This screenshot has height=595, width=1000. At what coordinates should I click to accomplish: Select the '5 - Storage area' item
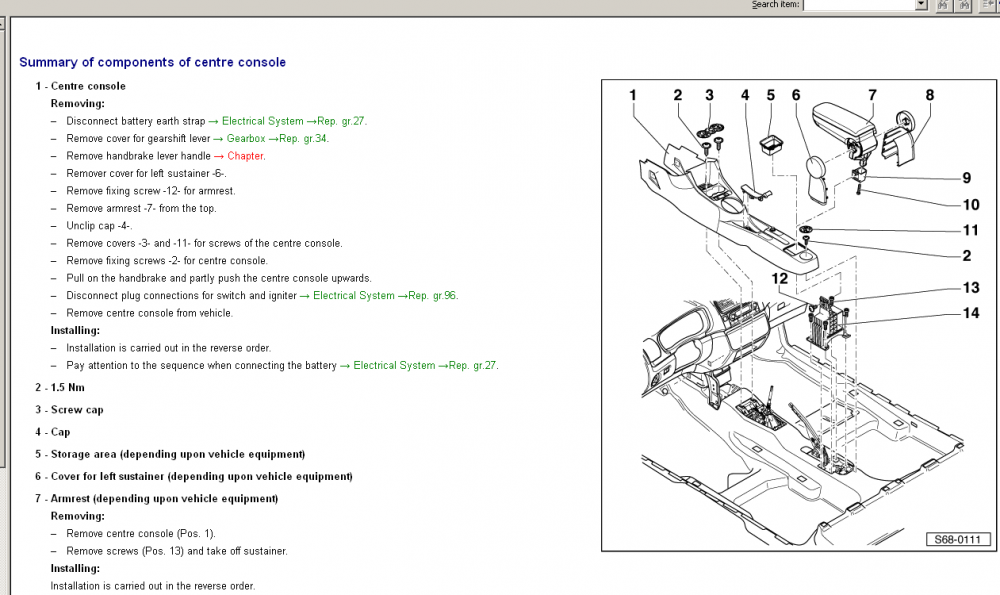pyautogui.click(x=170, y=454)
